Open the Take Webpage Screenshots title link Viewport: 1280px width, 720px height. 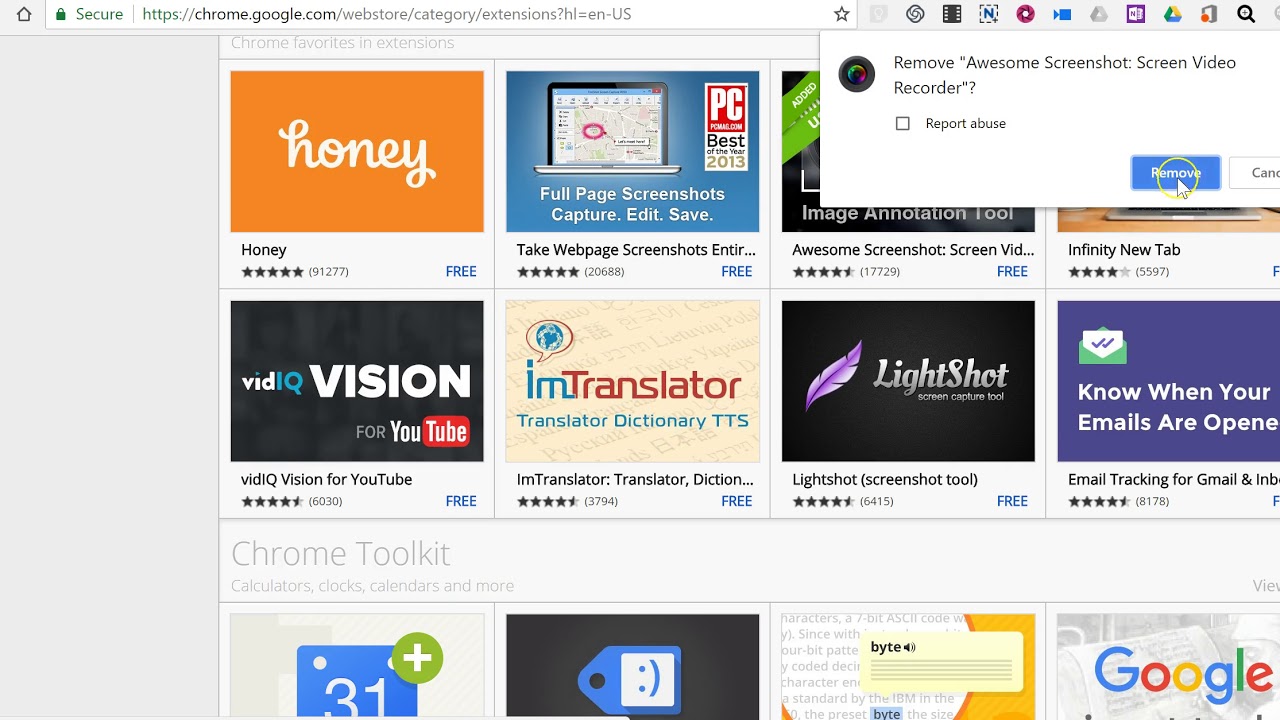[636, 250]
